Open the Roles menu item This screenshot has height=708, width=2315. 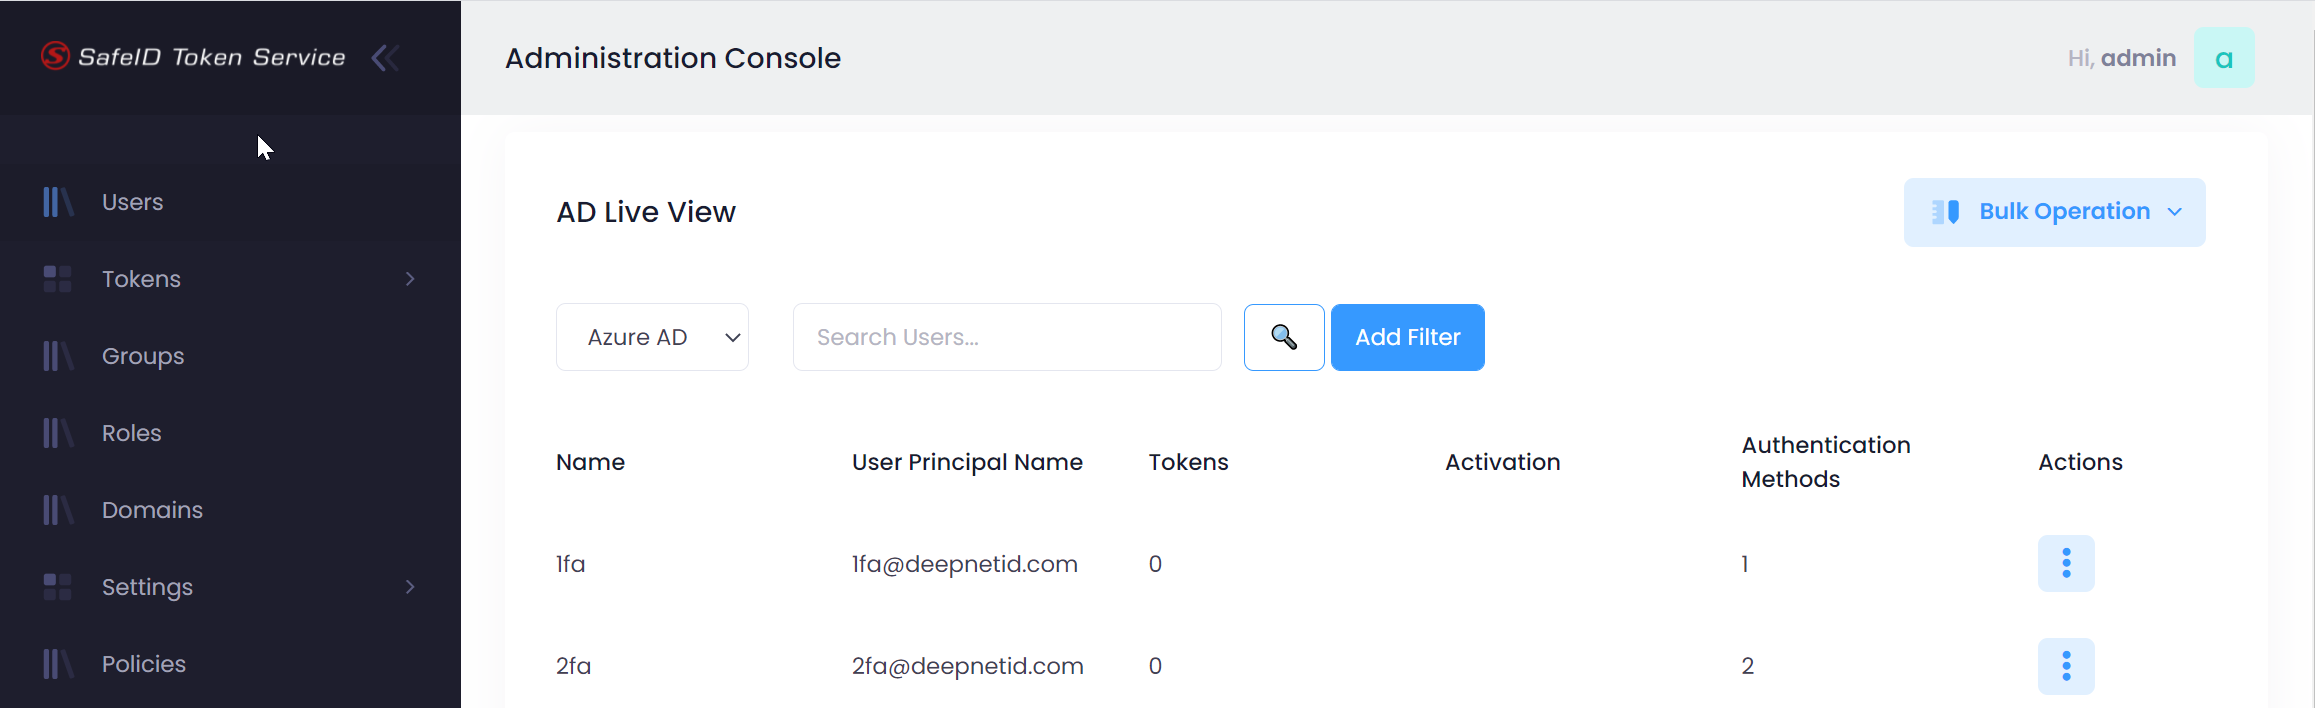click(132, 433)
